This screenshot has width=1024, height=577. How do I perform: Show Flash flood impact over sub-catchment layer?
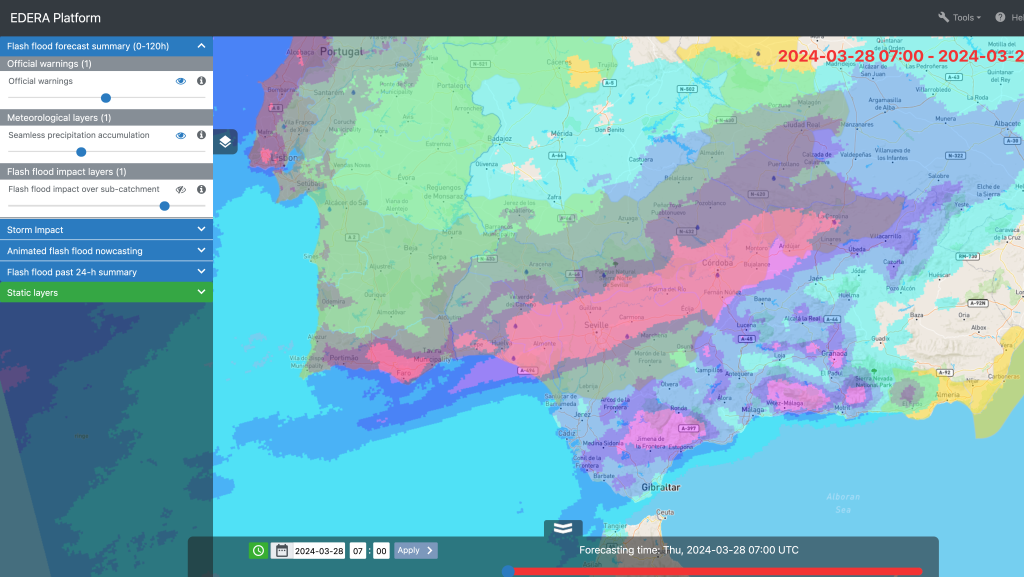point(181,189)
